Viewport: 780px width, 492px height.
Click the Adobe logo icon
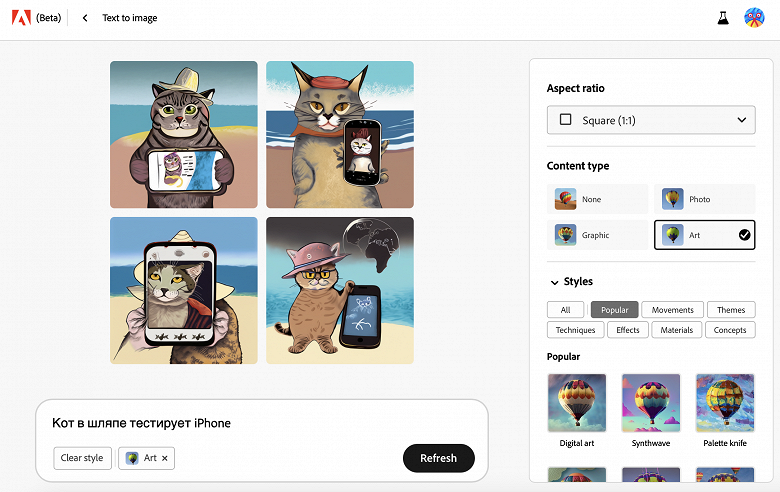[21, 18]
